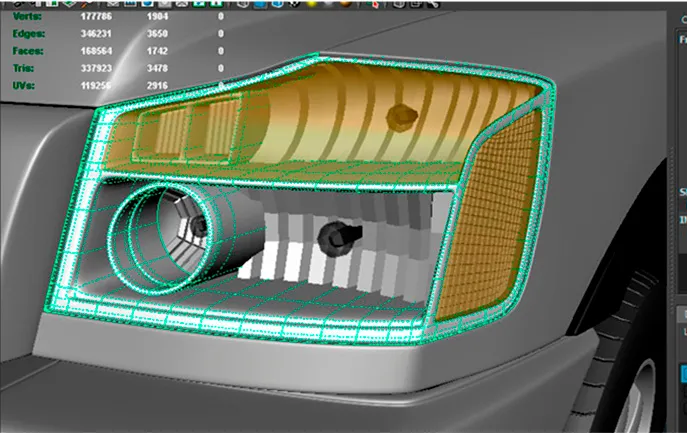Click the yellow sphere icon in toolbar
687x433 pixels.
tap(311, 4)
